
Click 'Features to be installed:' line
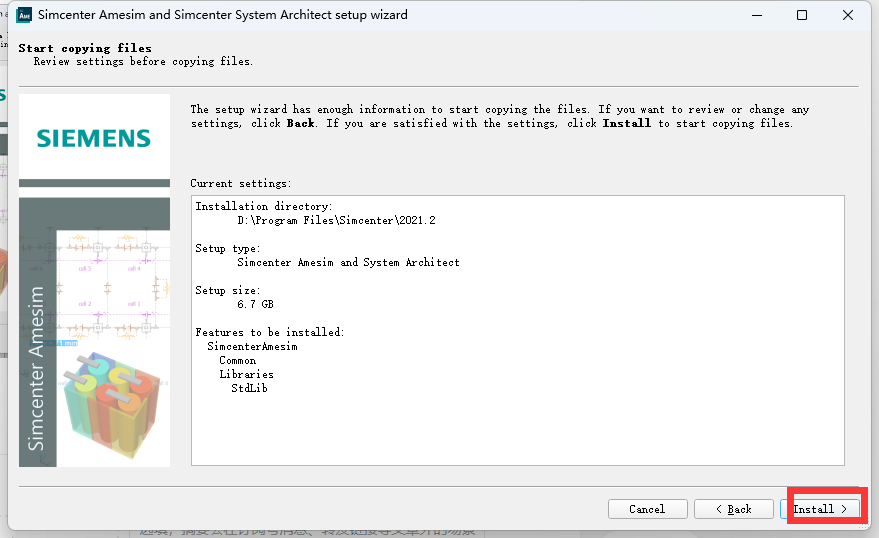pyautogui.click(x=270, y=332)
